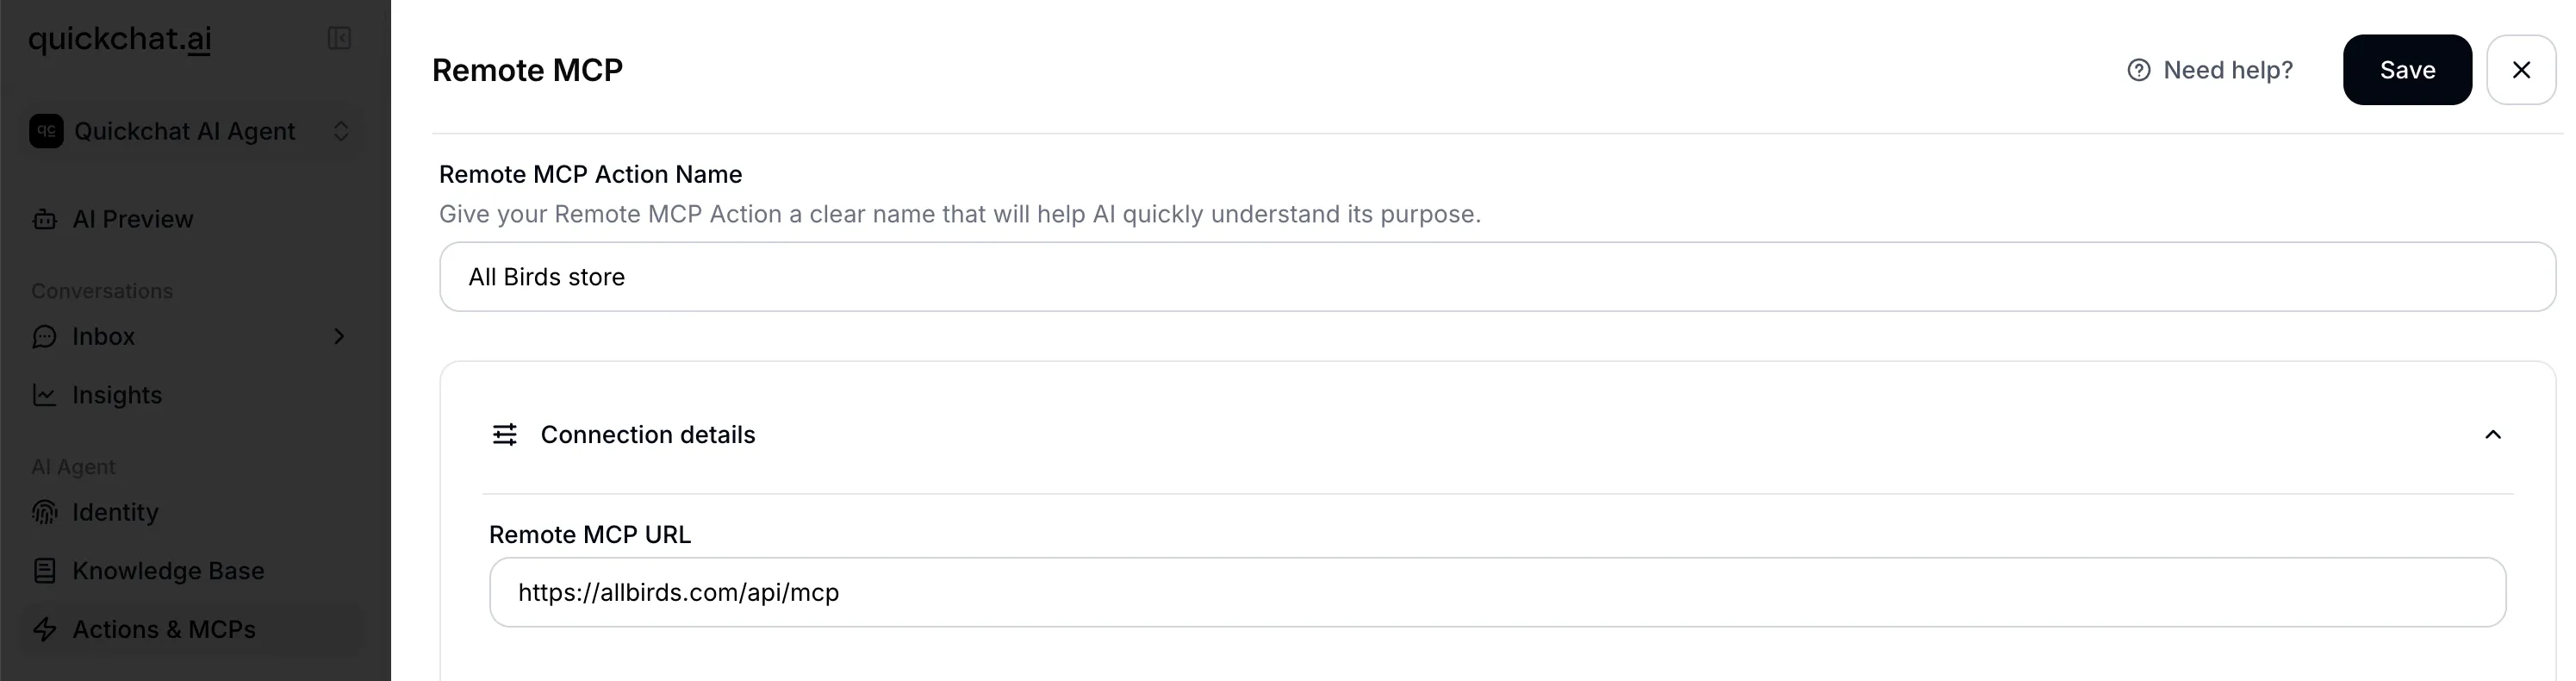Viewport: 2576px width, 681px height.
Task: Open the Knowledge Base document icon
Action: coord(44,570)
